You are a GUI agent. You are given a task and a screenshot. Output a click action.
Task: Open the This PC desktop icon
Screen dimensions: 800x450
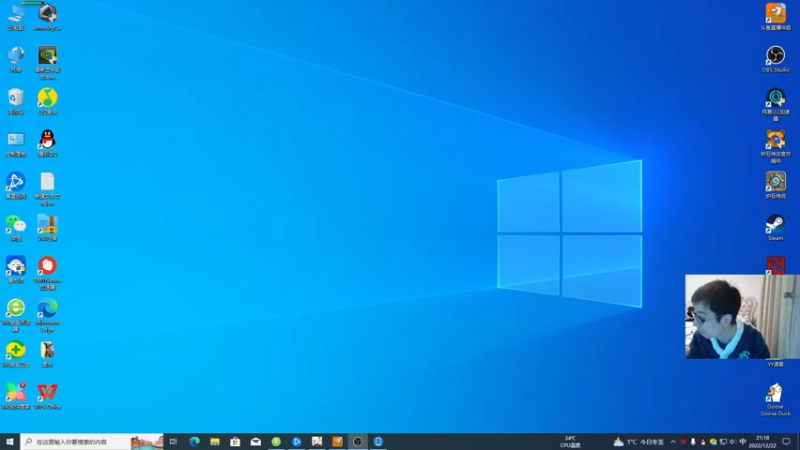pos(16,17)
